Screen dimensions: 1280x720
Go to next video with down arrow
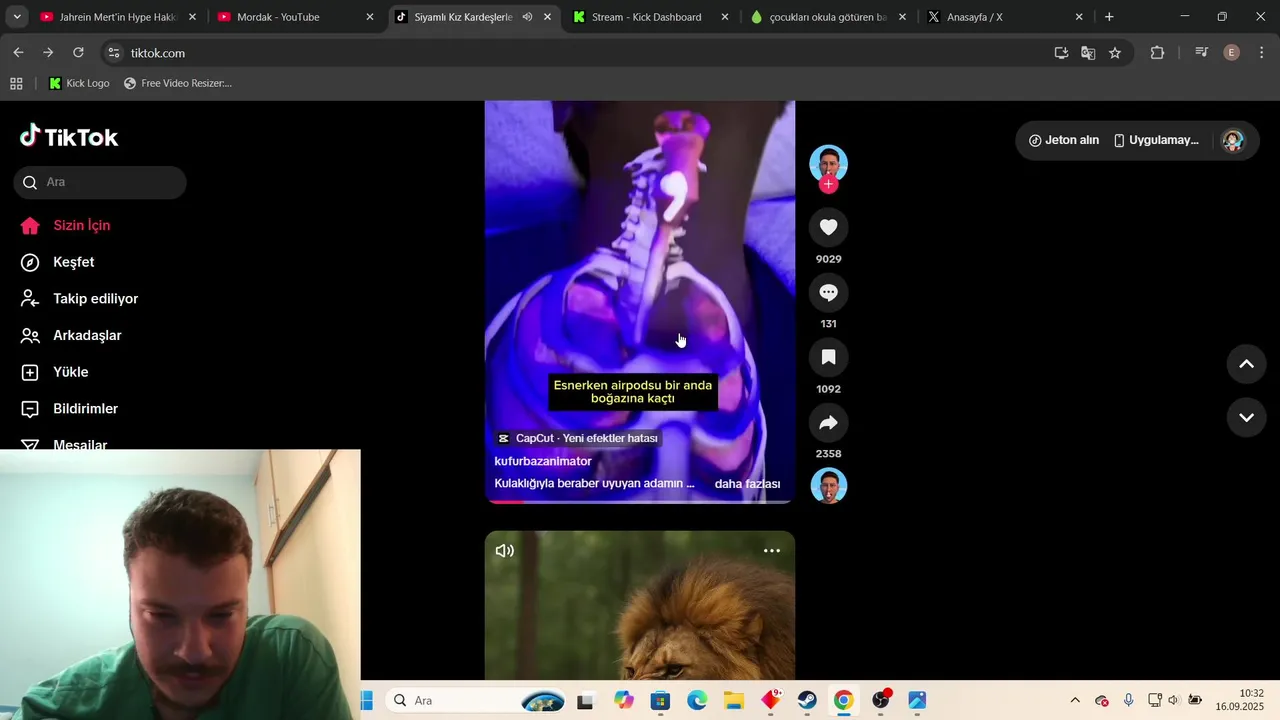(x=1246, y=417)
